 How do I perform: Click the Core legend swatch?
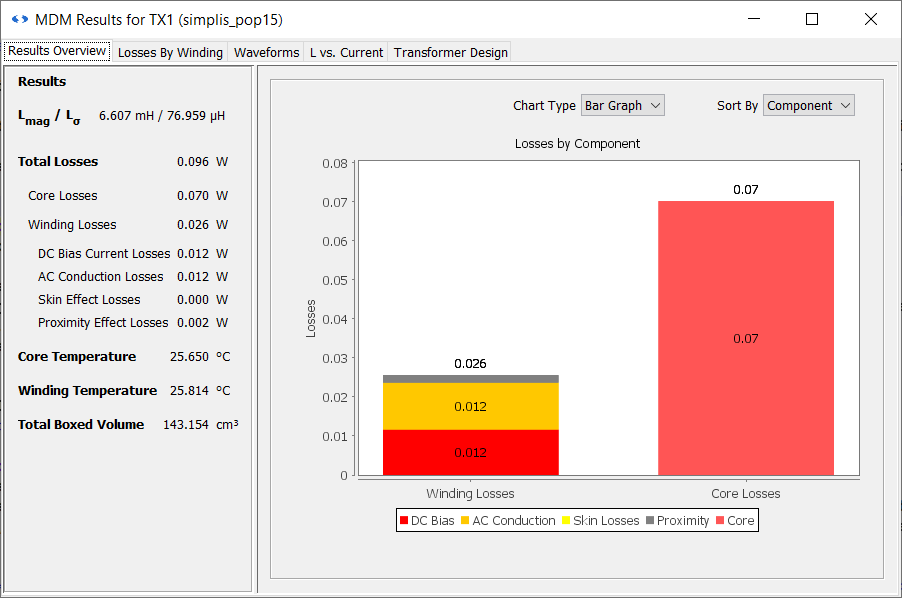point(720,521)
